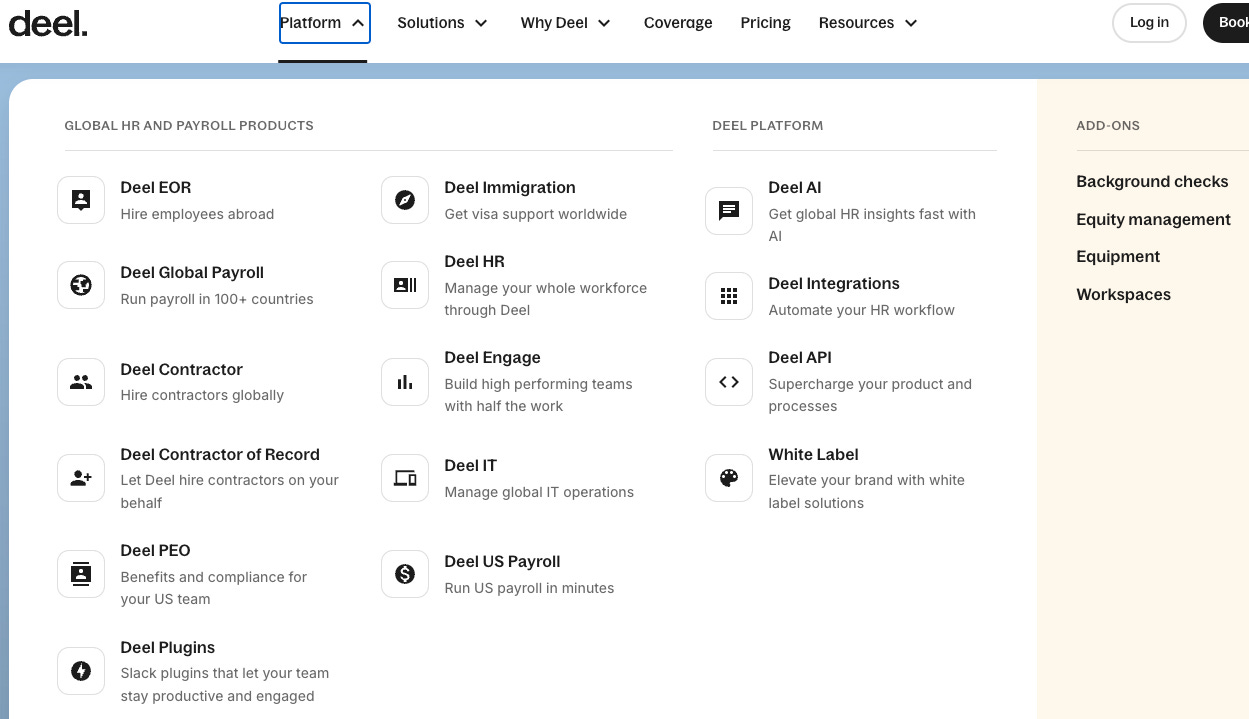Click the Deel Plugins lightning icon

[x=81, y=671]
